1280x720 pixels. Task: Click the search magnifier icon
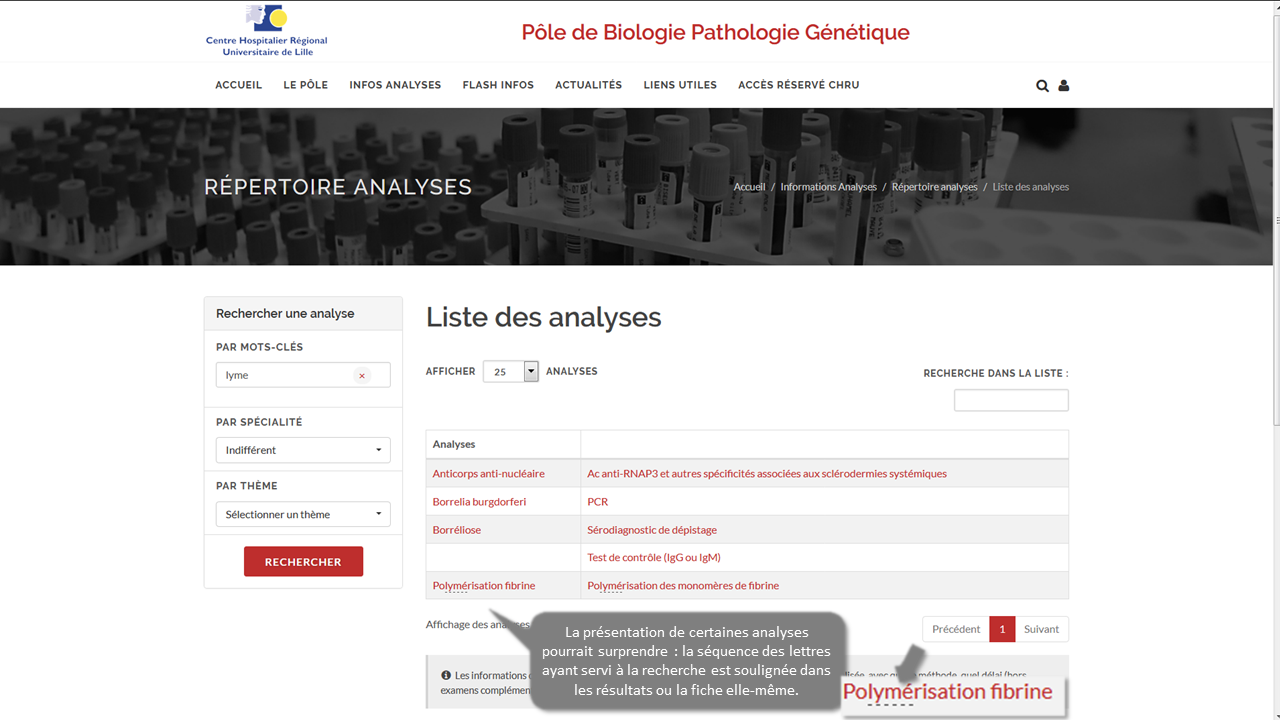point(1042,86)
